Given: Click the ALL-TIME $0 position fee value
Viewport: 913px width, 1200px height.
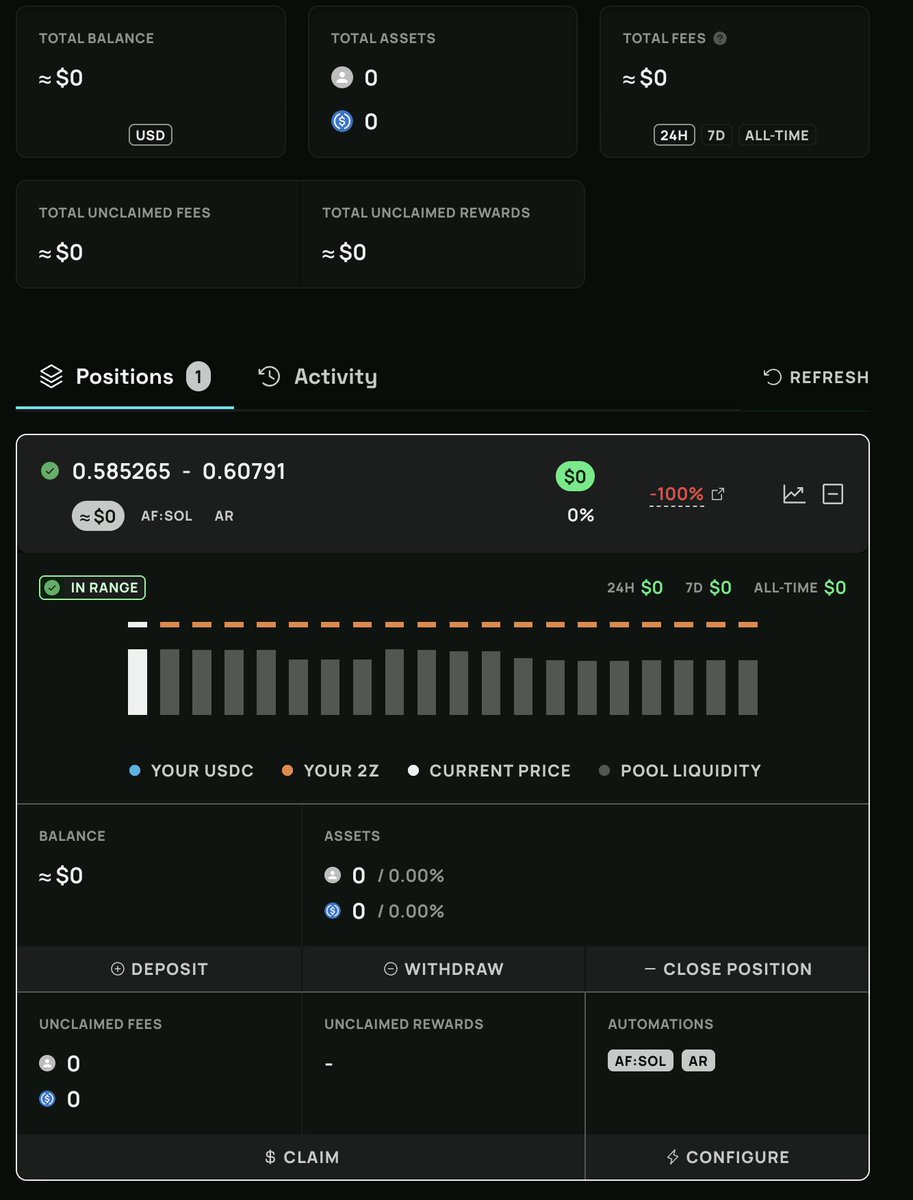Looking at the screenshot, I should click(835, 587).
